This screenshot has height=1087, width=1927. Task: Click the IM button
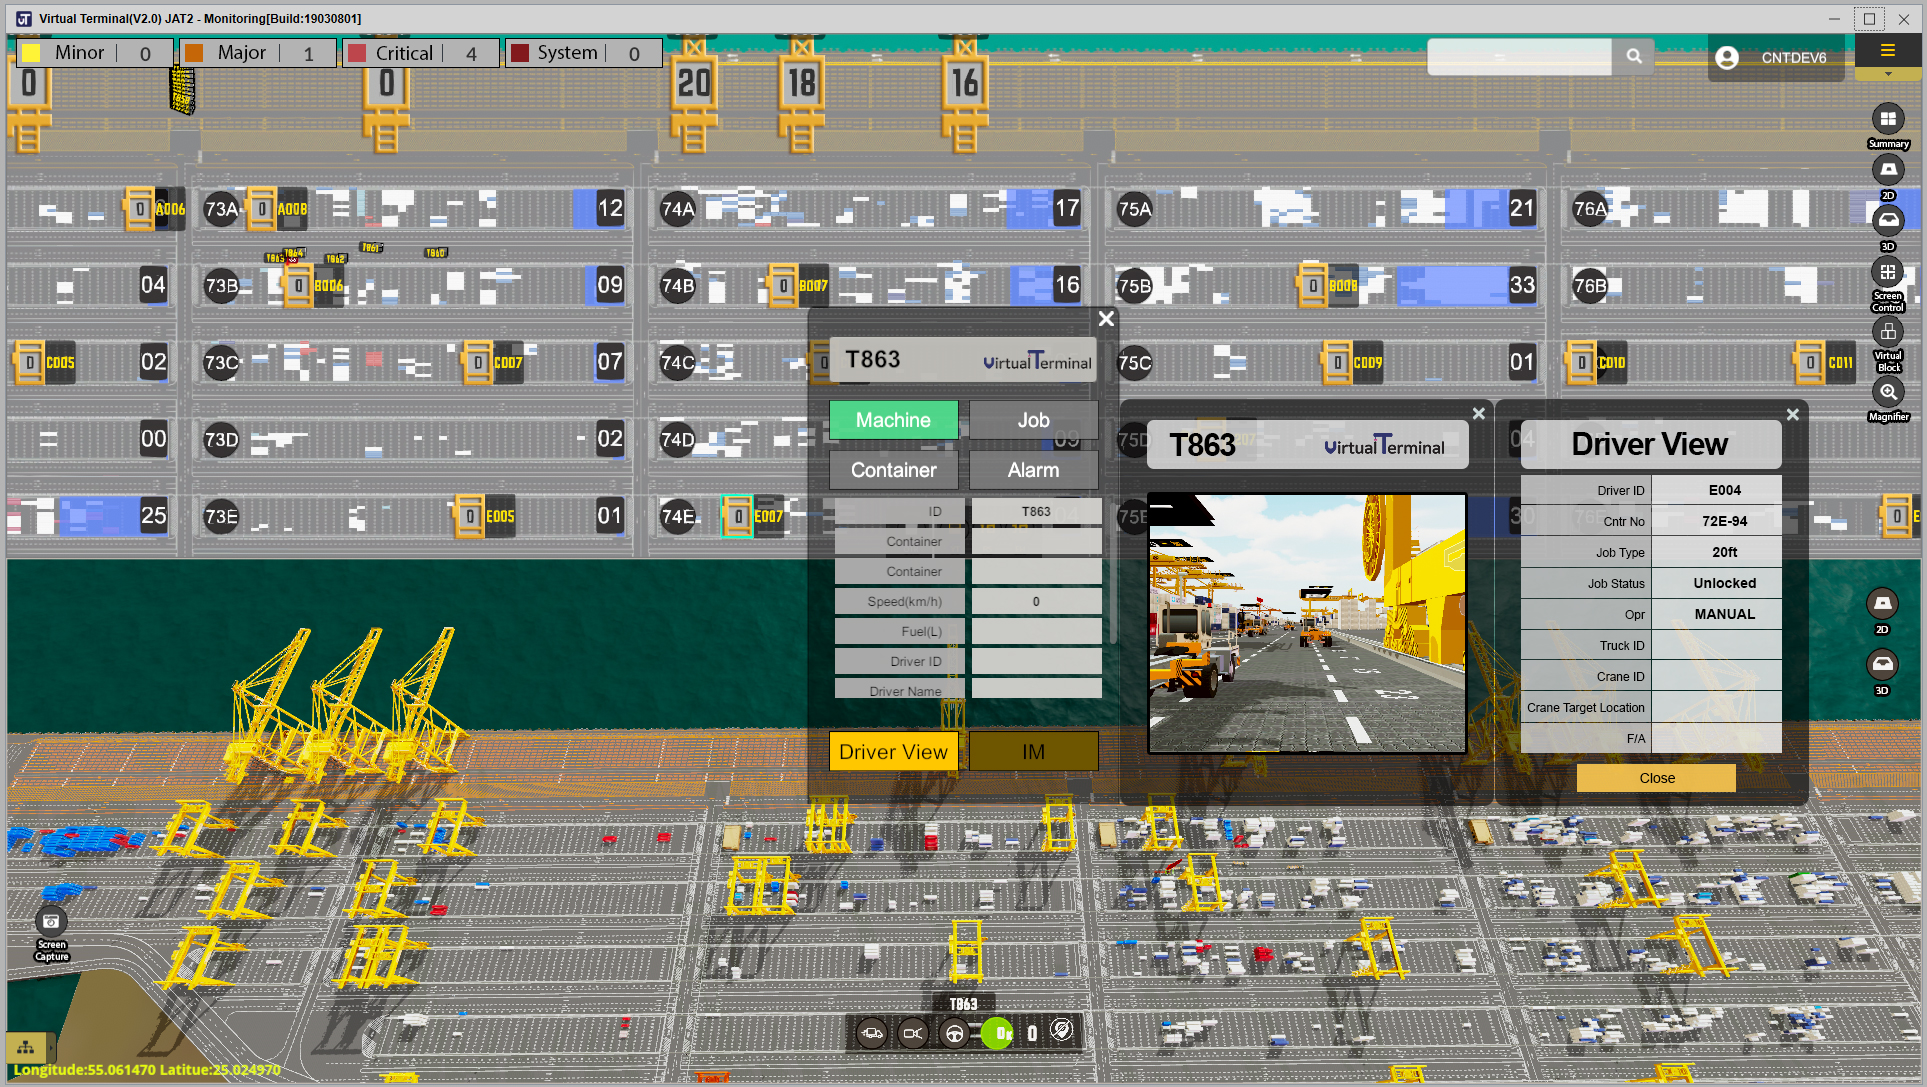coord(1033,752)
